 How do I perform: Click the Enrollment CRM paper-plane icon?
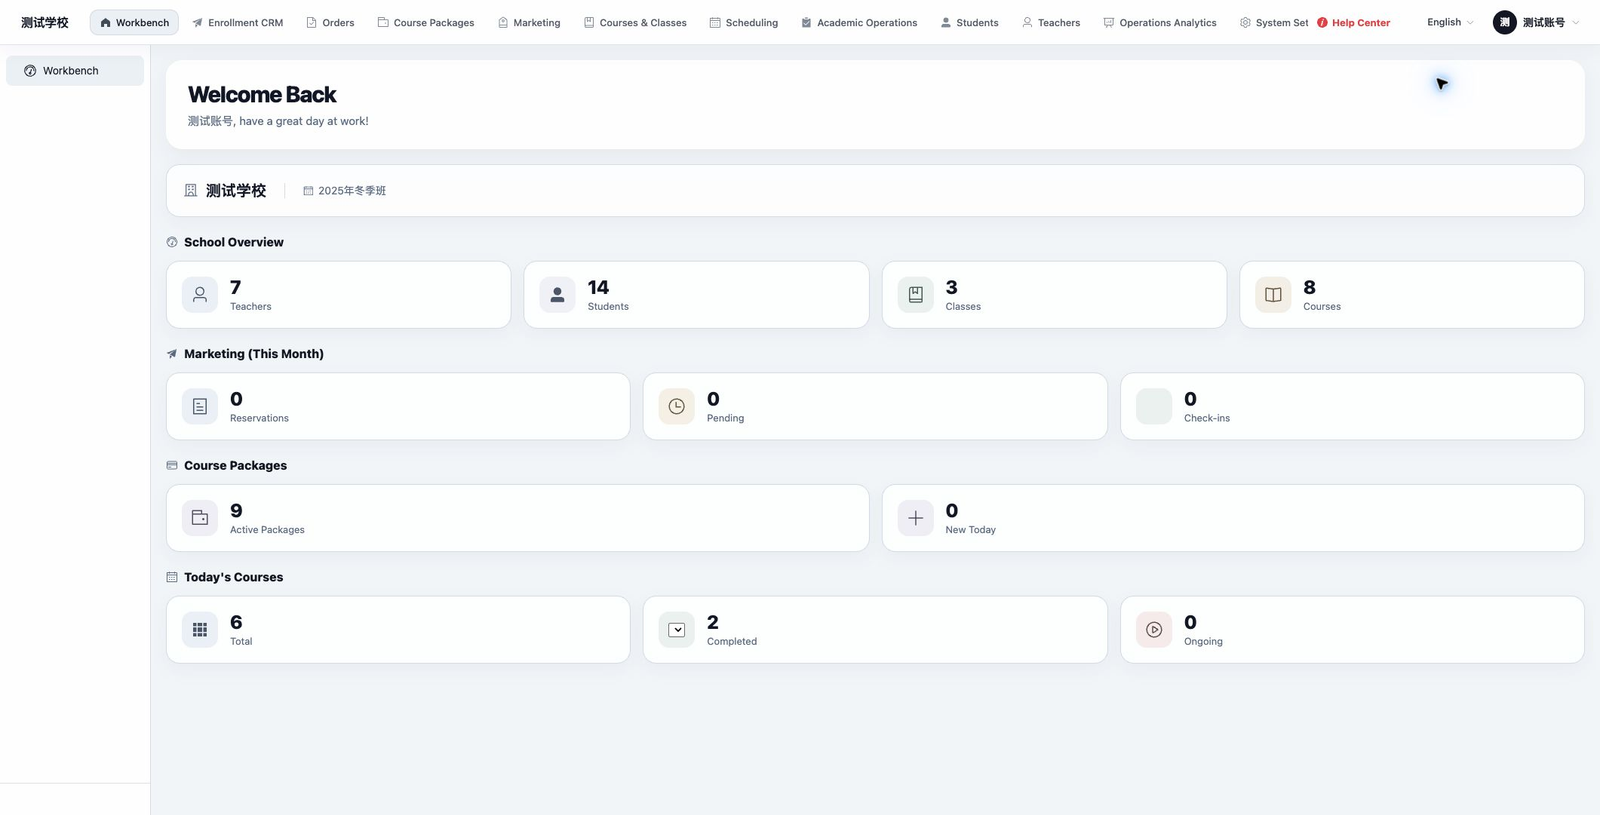pyautogui.click(x=197, y=22)
